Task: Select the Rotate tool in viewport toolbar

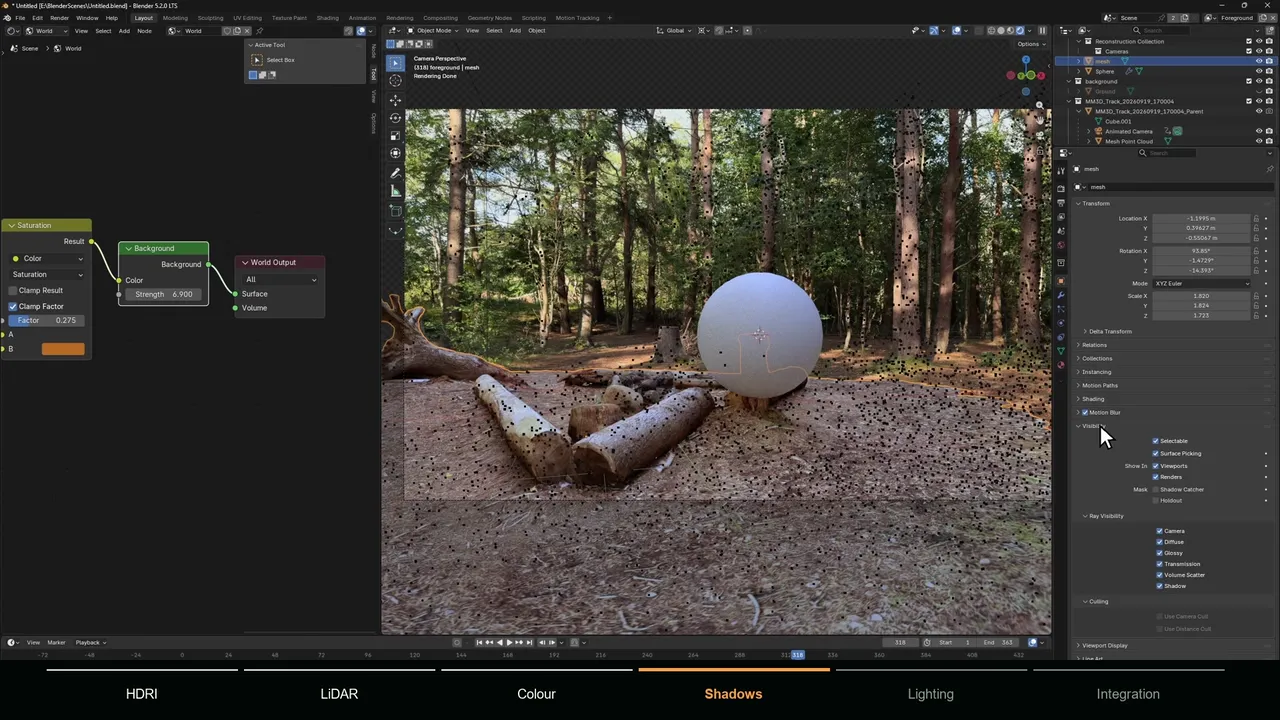Action: tap(396, 118)
